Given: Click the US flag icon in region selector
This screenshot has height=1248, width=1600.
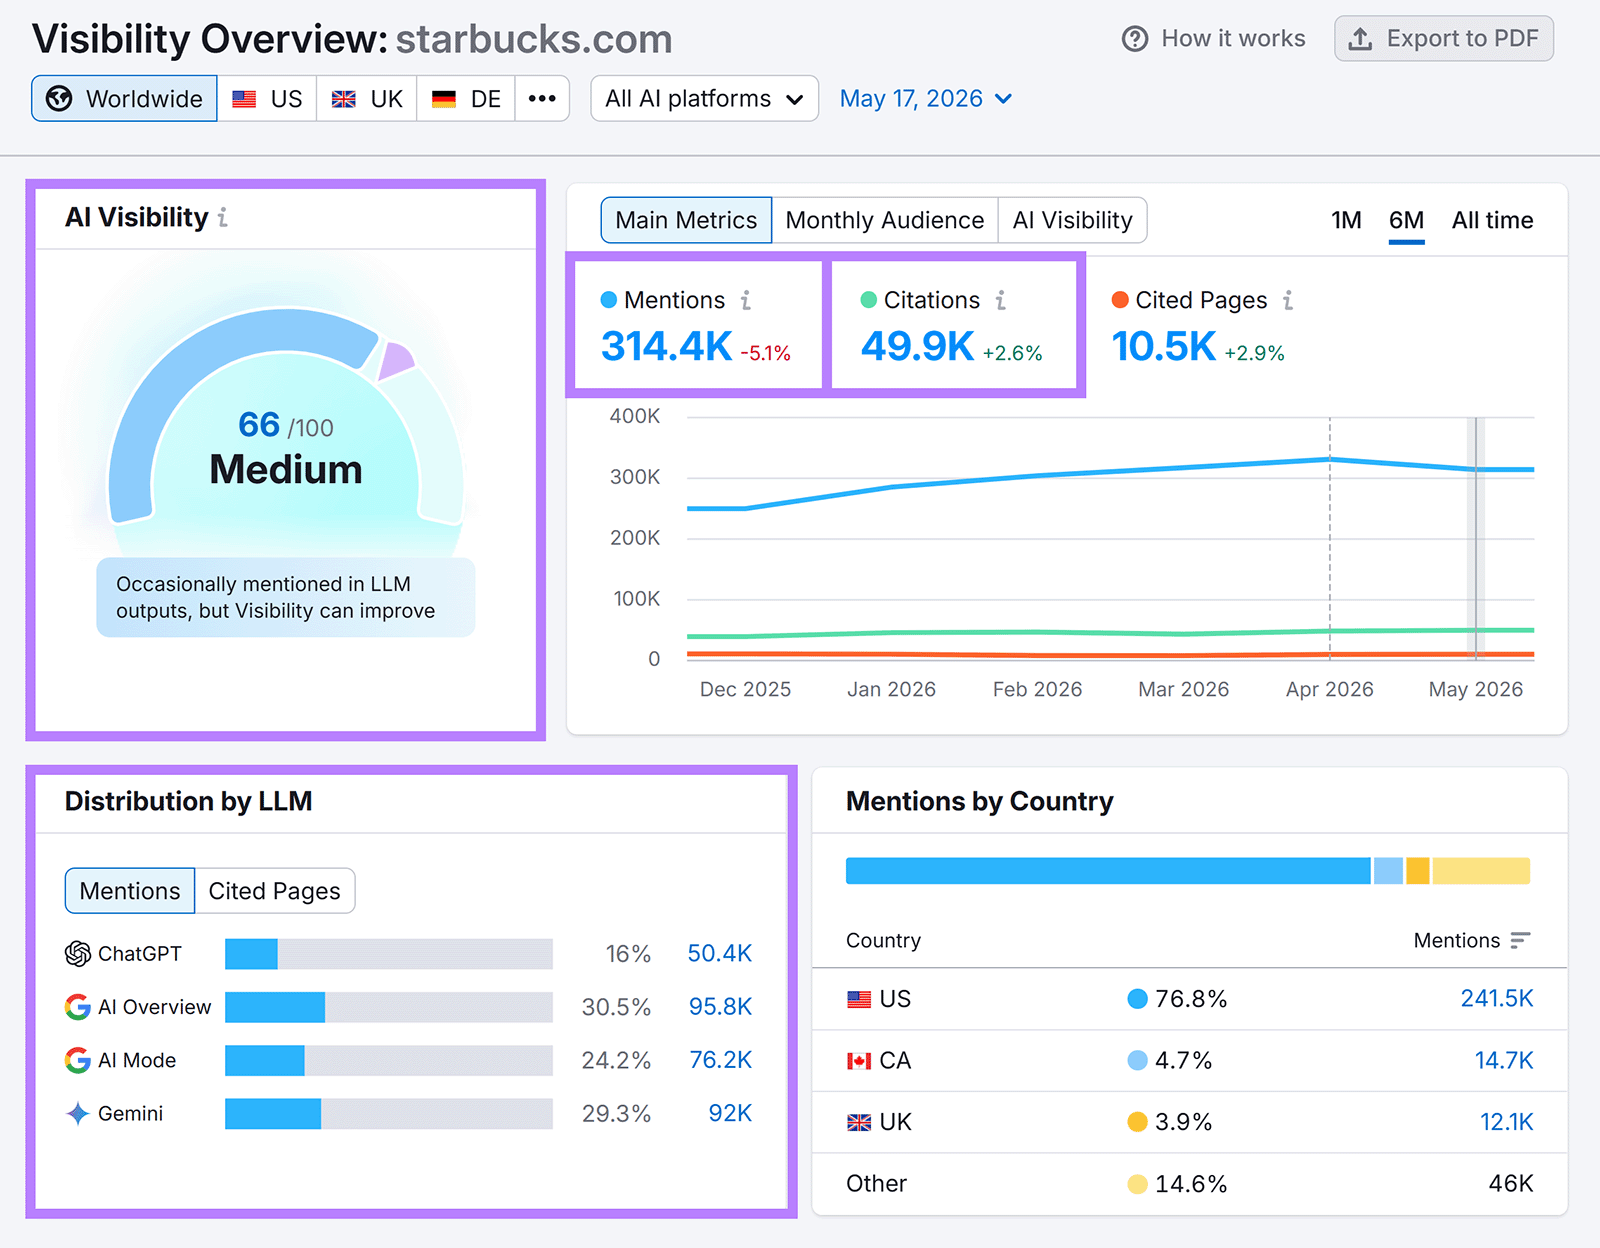Looking at the screenshot, I should click(244, 99).
